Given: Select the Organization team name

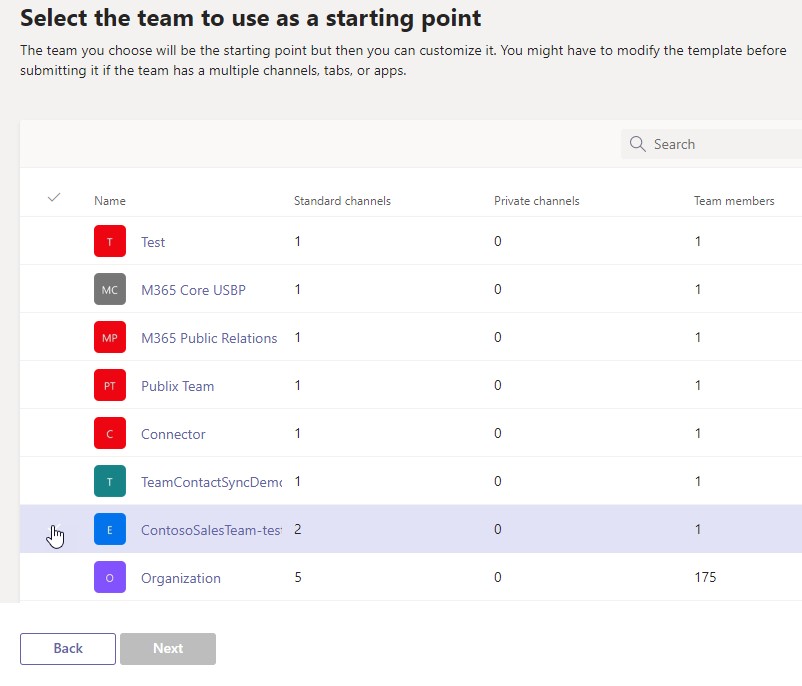Looking at the screenshot, I should [x=181, y=578].
